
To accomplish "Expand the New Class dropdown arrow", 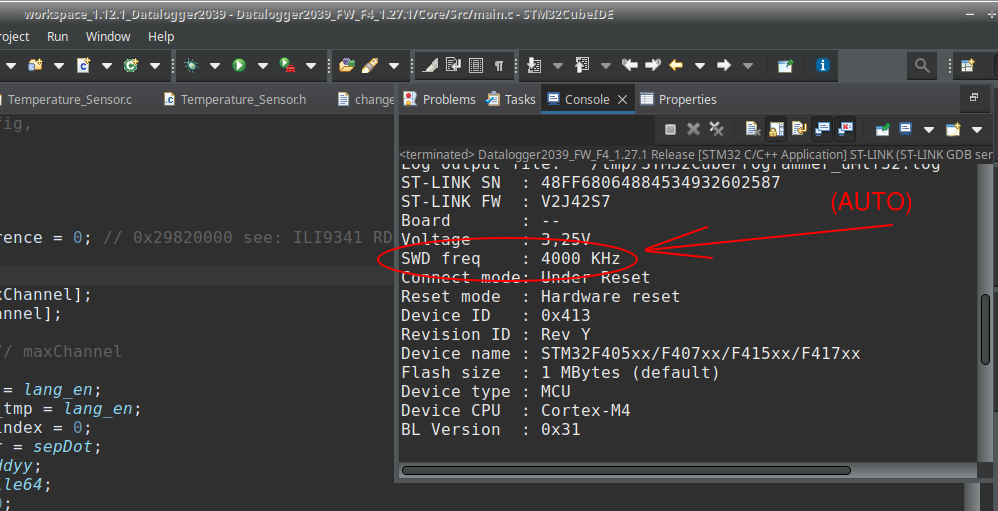I will coord(155,66).
